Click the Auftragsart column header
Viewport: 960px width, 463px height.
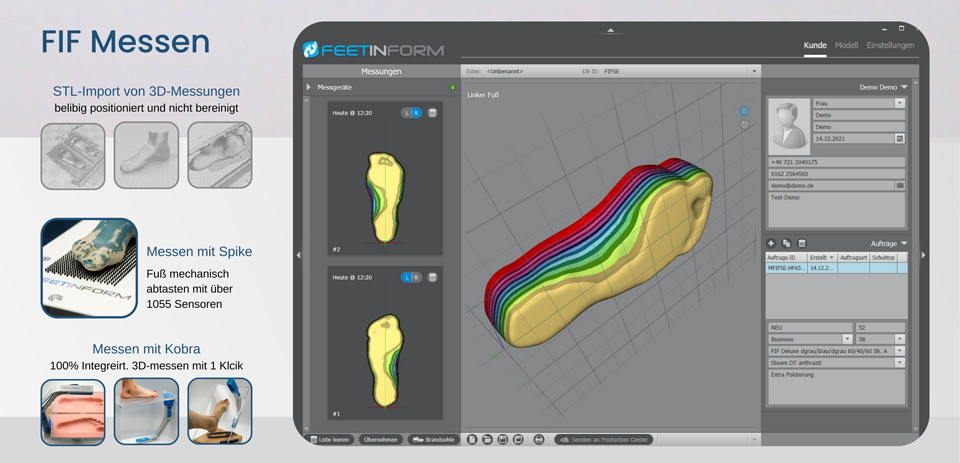[x=853, y=258]
